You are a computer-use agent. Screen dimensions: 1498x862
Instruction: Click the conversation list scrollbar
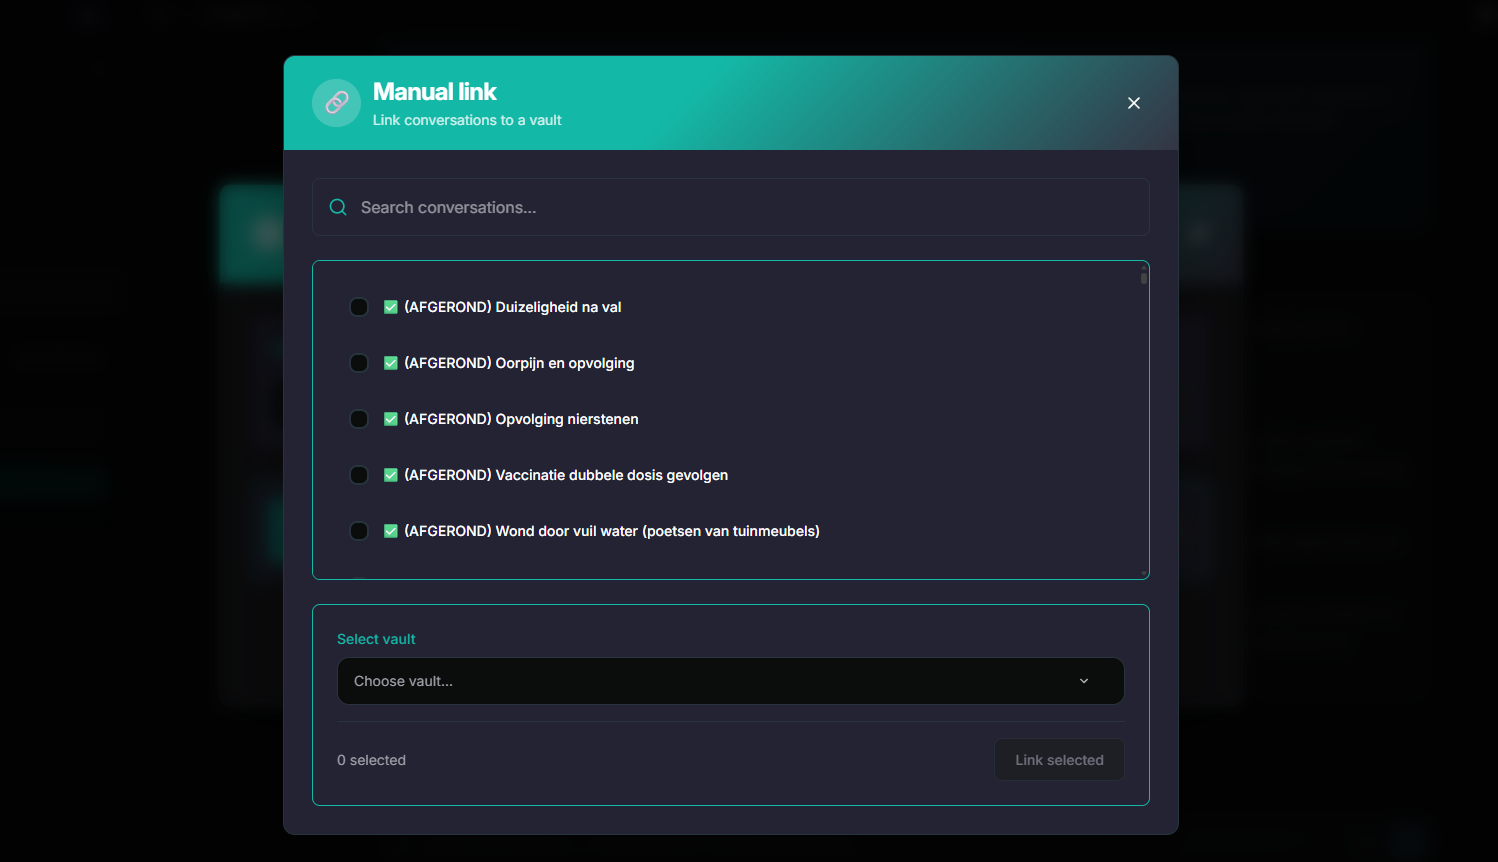point(1142,278)
